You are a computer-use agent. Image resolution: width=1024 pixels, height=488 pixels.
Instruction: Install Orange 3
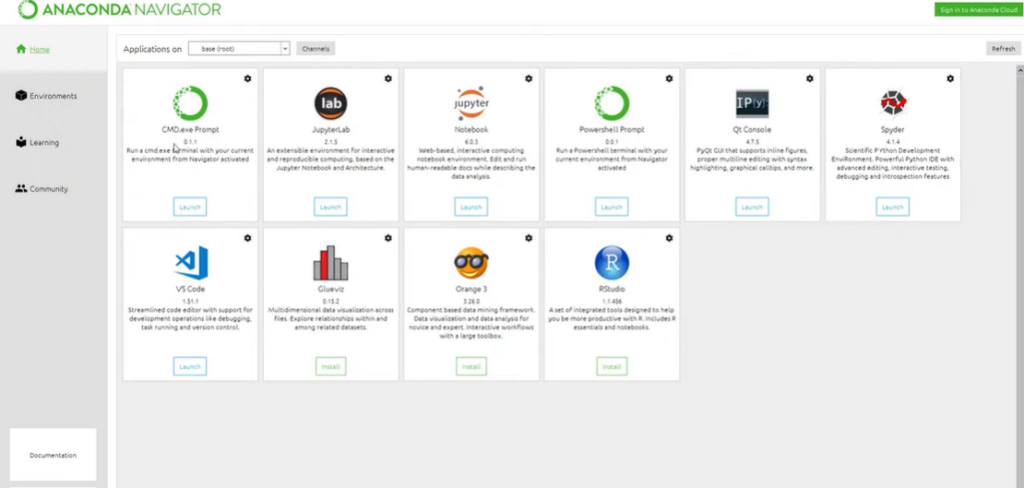(471, 366)
